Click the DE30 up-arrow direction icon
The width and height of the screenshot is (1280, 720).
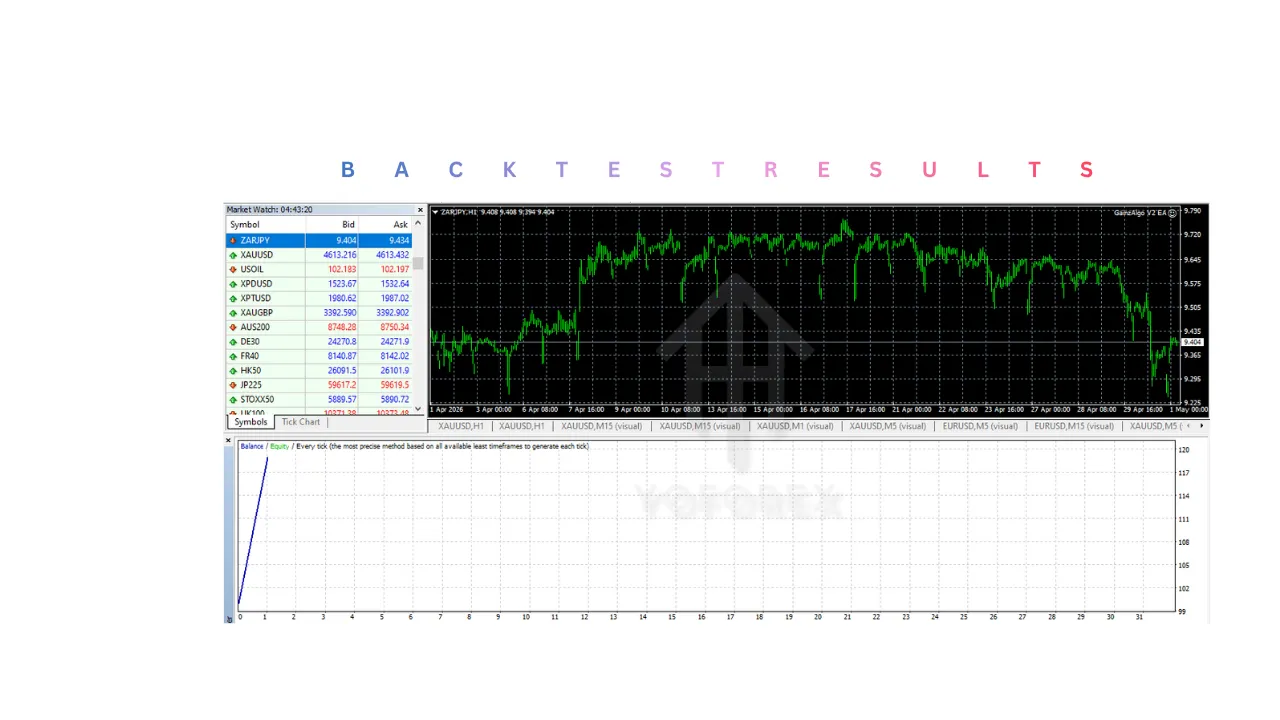(233, 342)
